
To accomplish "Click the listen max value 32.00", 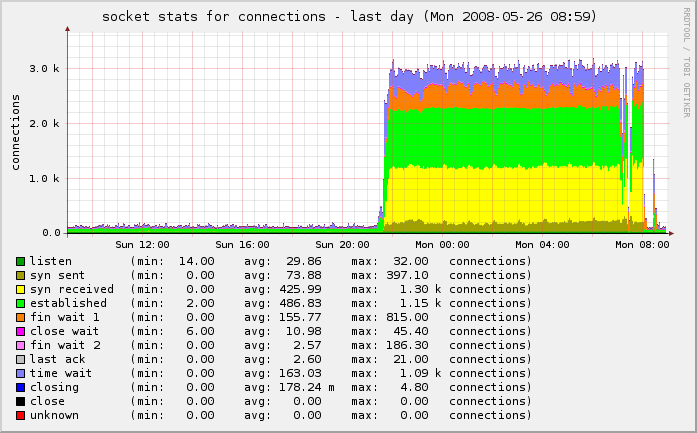I will (411, 261).
